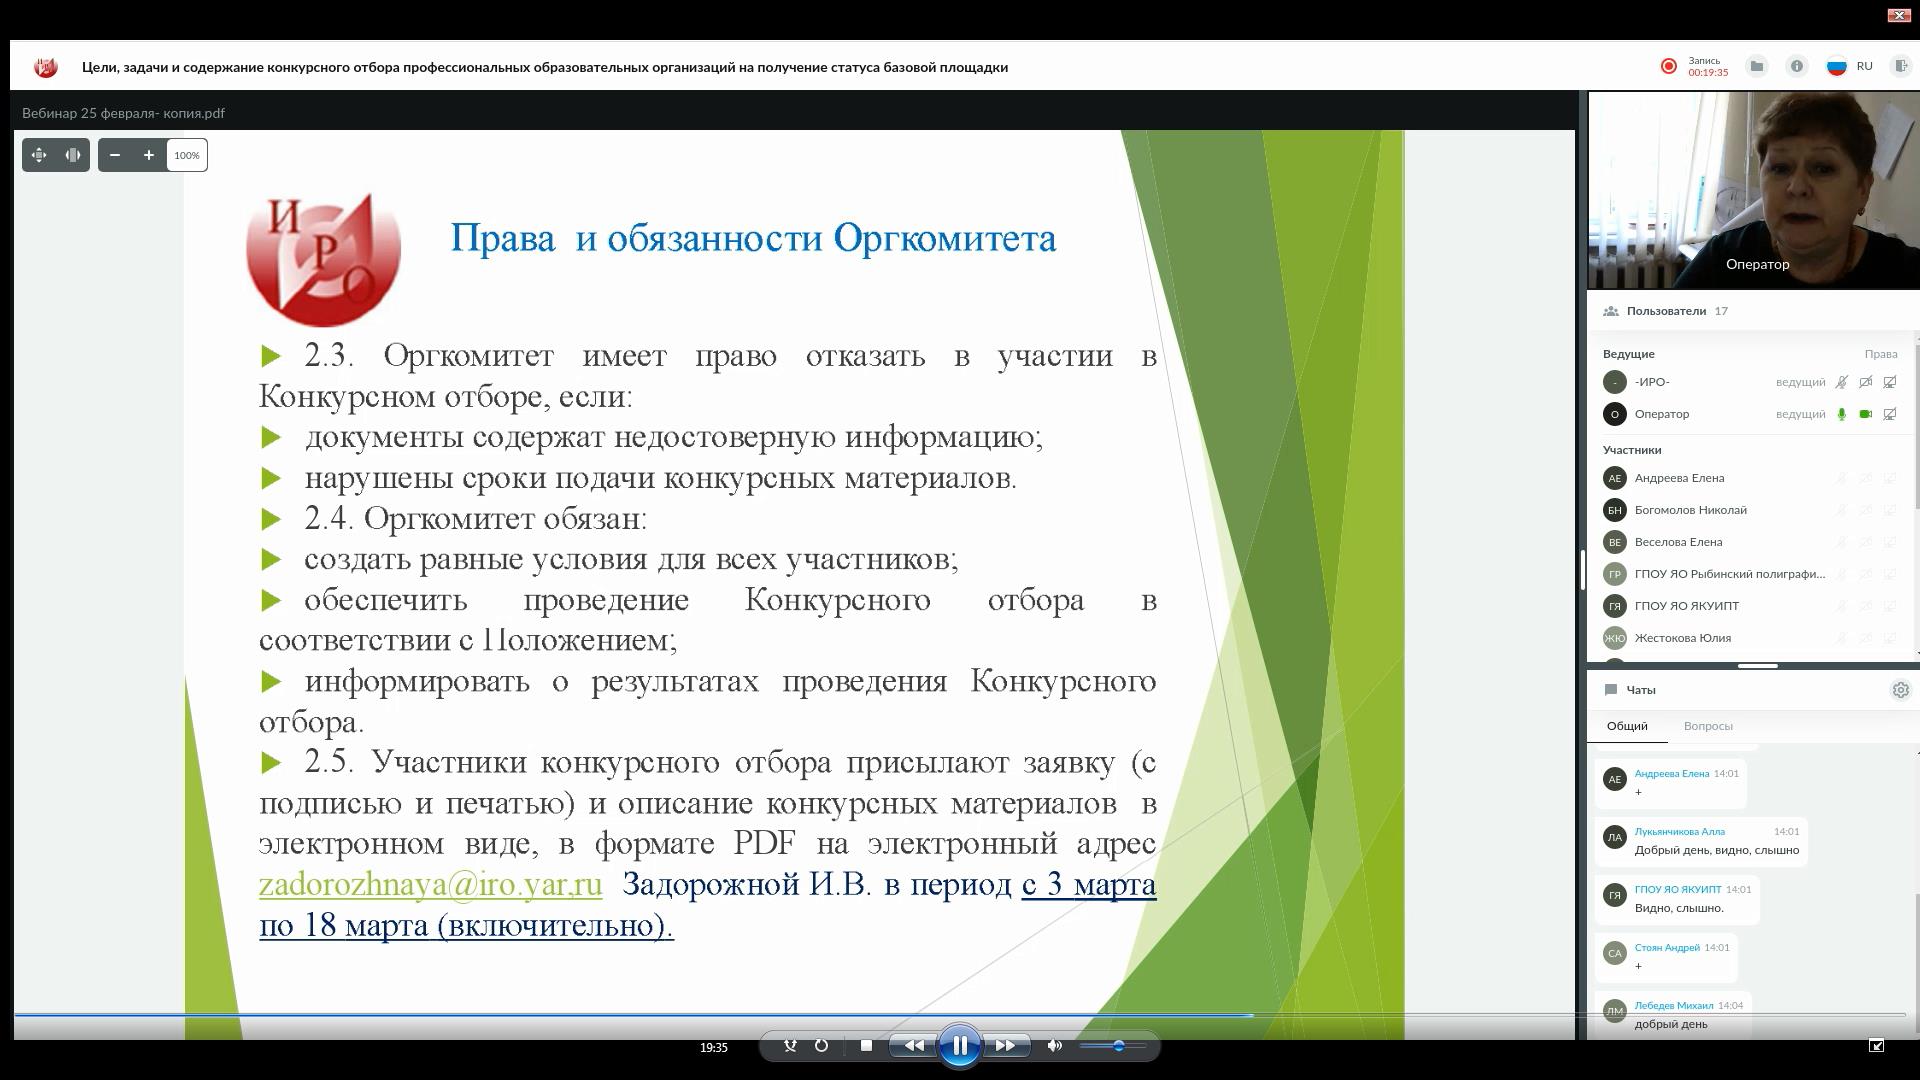This screenshot has width=1920, height=1080.
Task: Mute the player volume speaker icon
Action: 1054,1046
